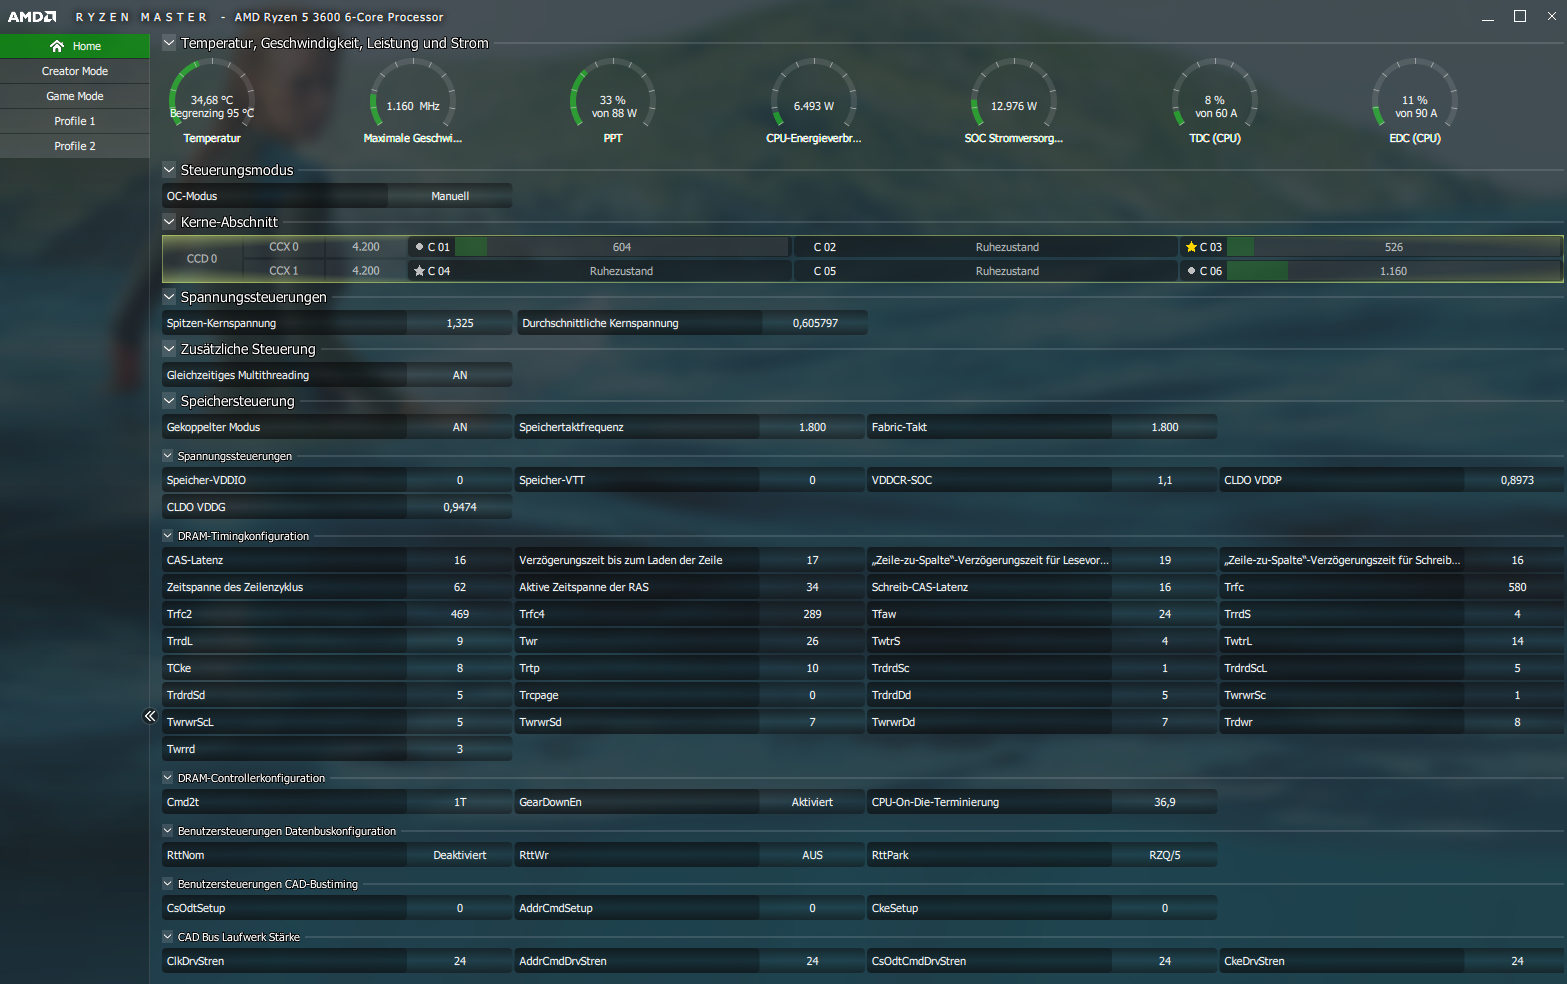The width and height of the screenshot is (1567, 984).
Task: Click the Fabric-Takt value 1.800
Action: [1165, 427]
